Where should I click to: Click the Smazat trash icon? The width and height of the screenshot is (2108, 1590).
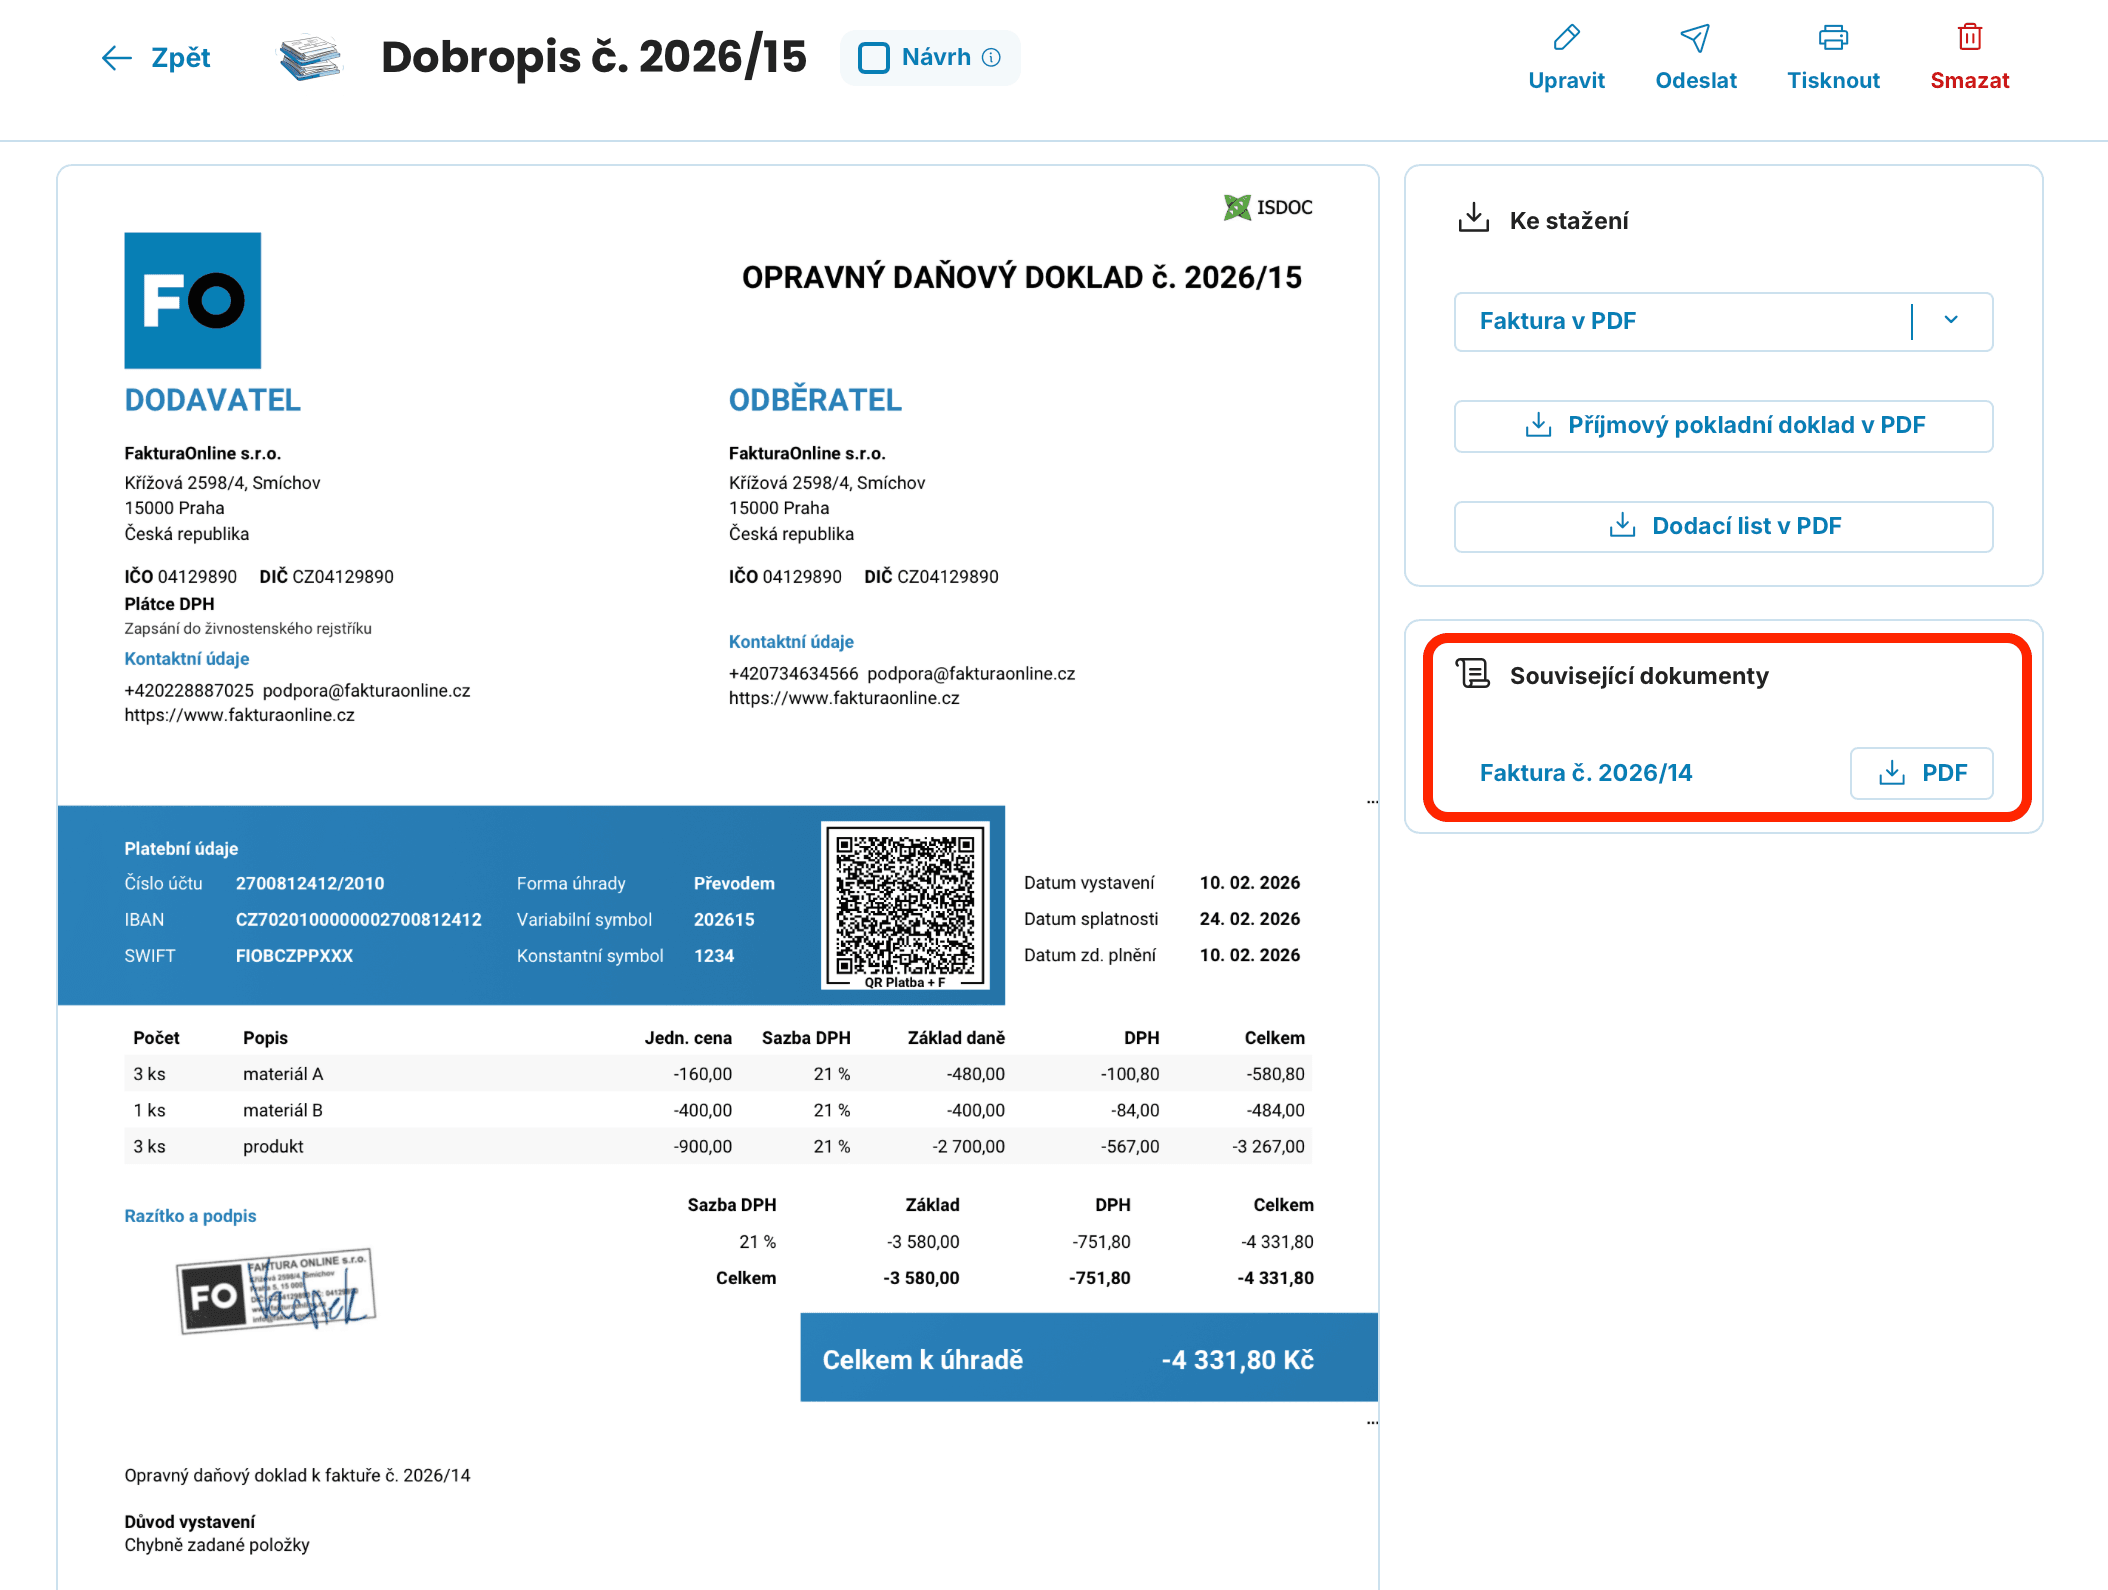click(x=1969, y=38)
